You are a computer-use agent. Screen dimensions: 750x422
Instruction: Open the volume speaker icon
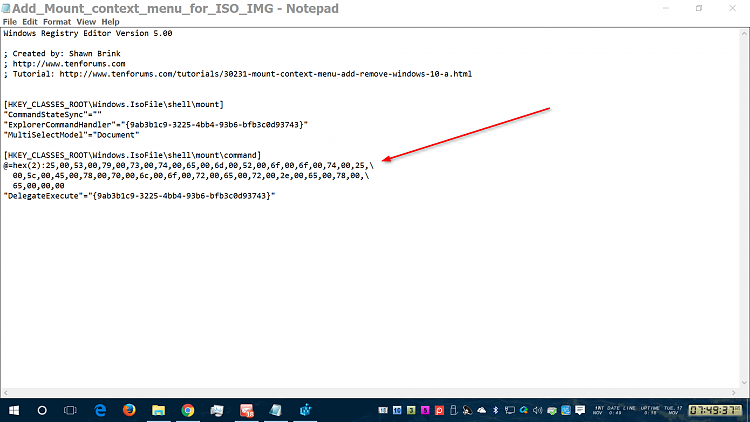(x=538, y=411)
